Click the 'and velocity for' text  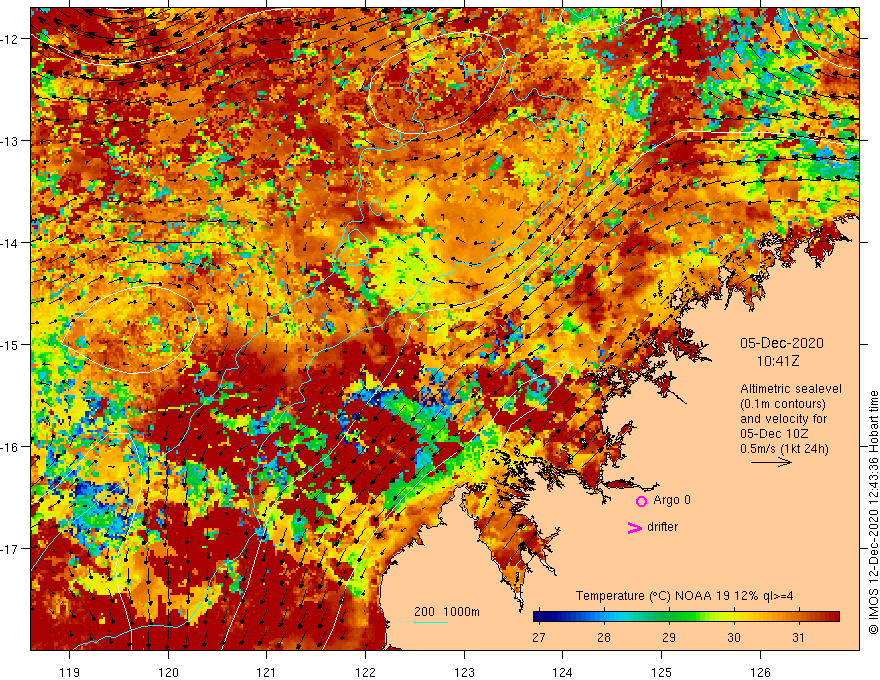point(783,419)
